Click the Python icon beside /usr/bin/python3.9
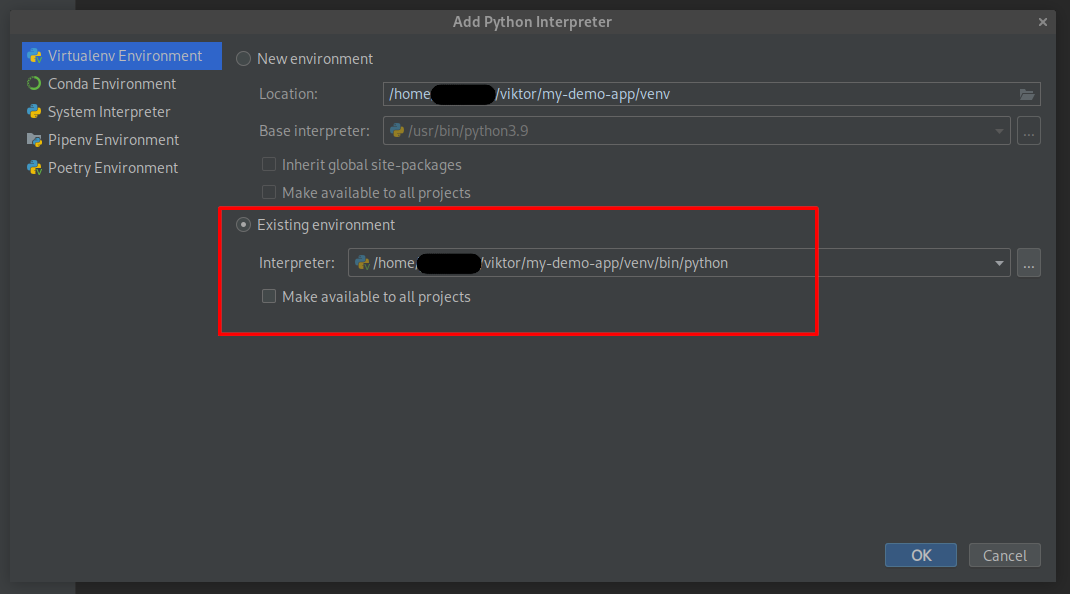Image resolution: width=1070 pixels, height=594 pixels. (x=396, y=130)
